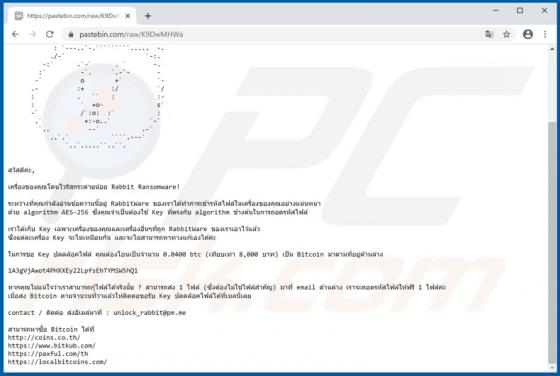This screenshot has width=560, height=376.
Task: Open the user profile avatar menu
Action: pos(528,34)
